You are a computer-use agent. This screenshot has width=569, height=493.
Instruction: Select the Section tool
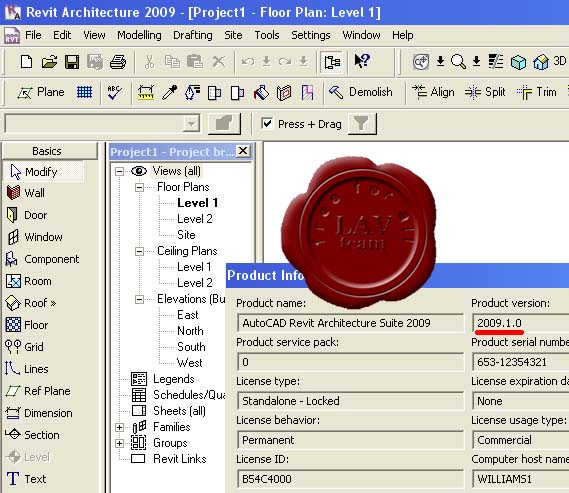pyautogui.click(x=32, y=435)
